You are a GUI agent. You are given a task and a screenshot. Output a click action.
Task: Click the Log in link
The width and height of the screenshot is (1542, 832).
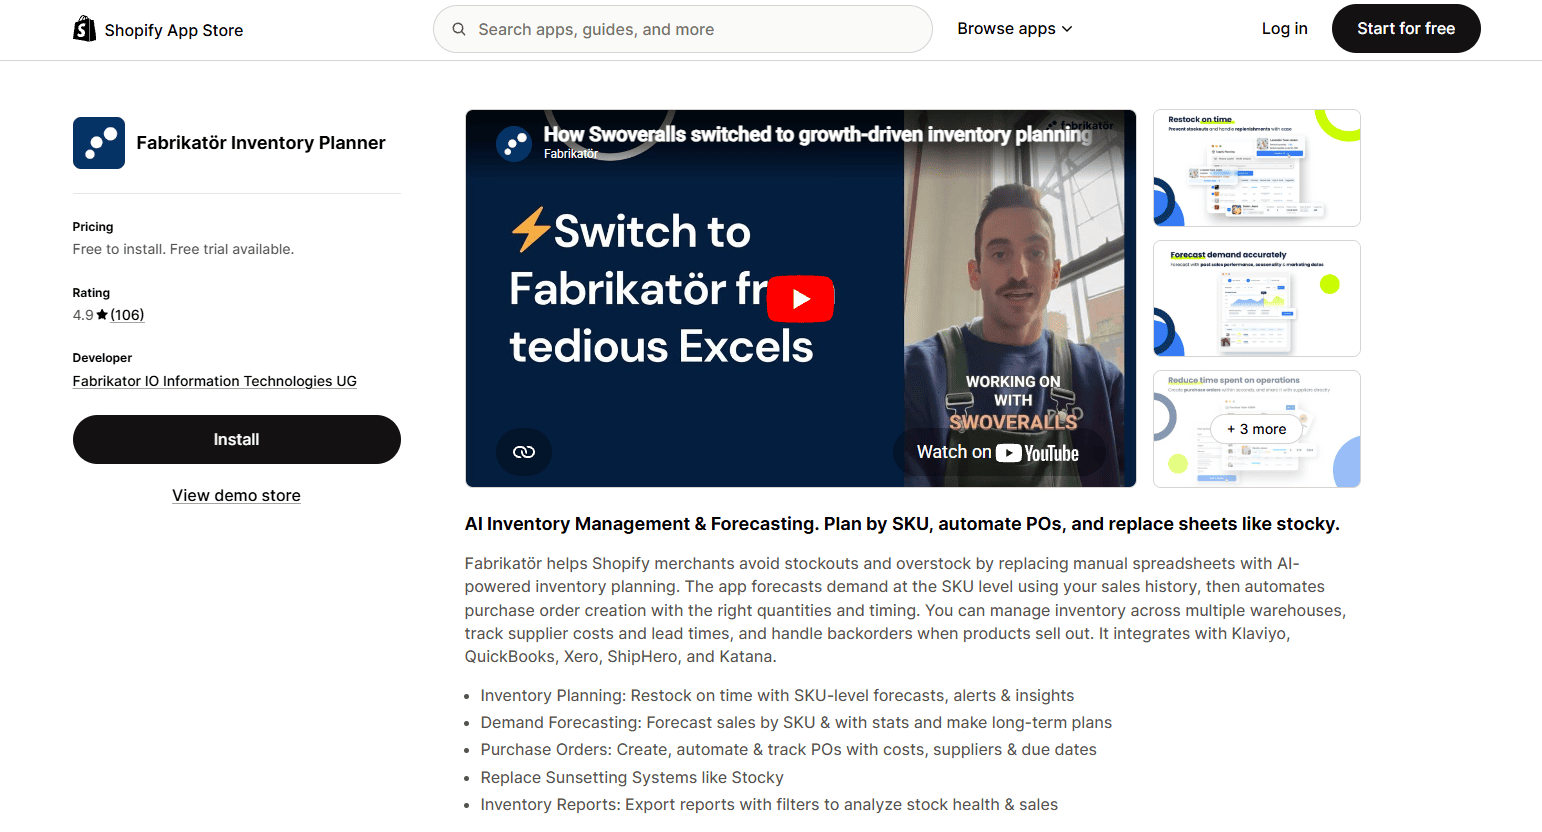click(1284, 29)
